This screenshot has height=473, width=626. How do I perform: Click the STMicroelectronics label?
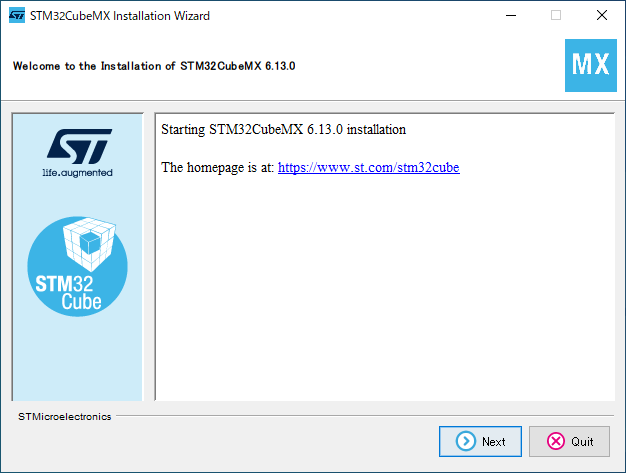[x=65, y=417]
